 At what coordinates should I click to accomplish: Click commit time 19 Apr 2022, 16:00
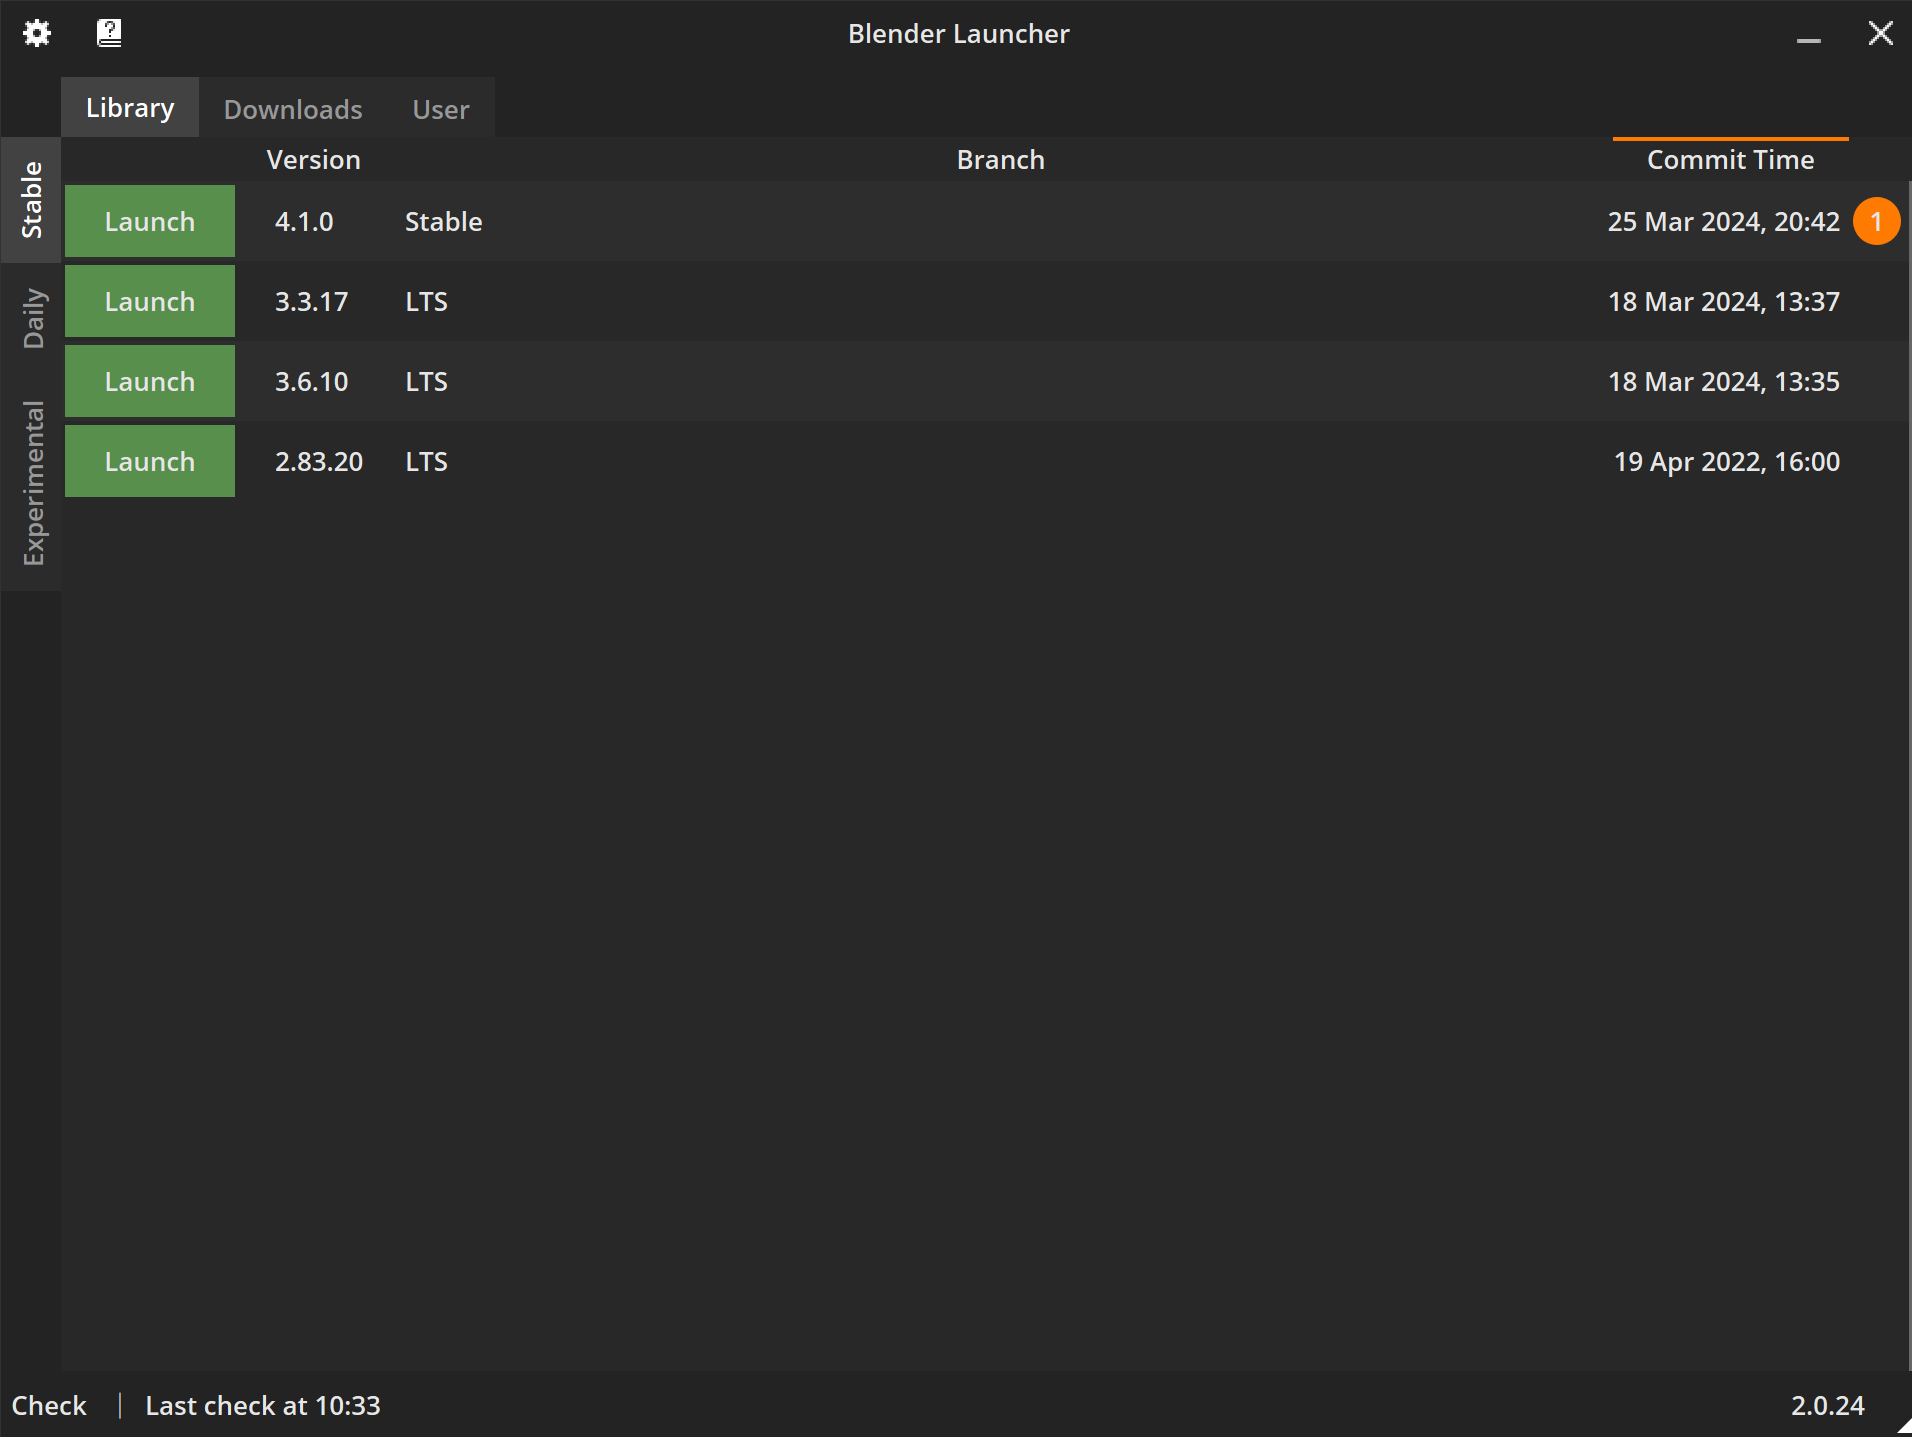click(x=1727, y=461)
